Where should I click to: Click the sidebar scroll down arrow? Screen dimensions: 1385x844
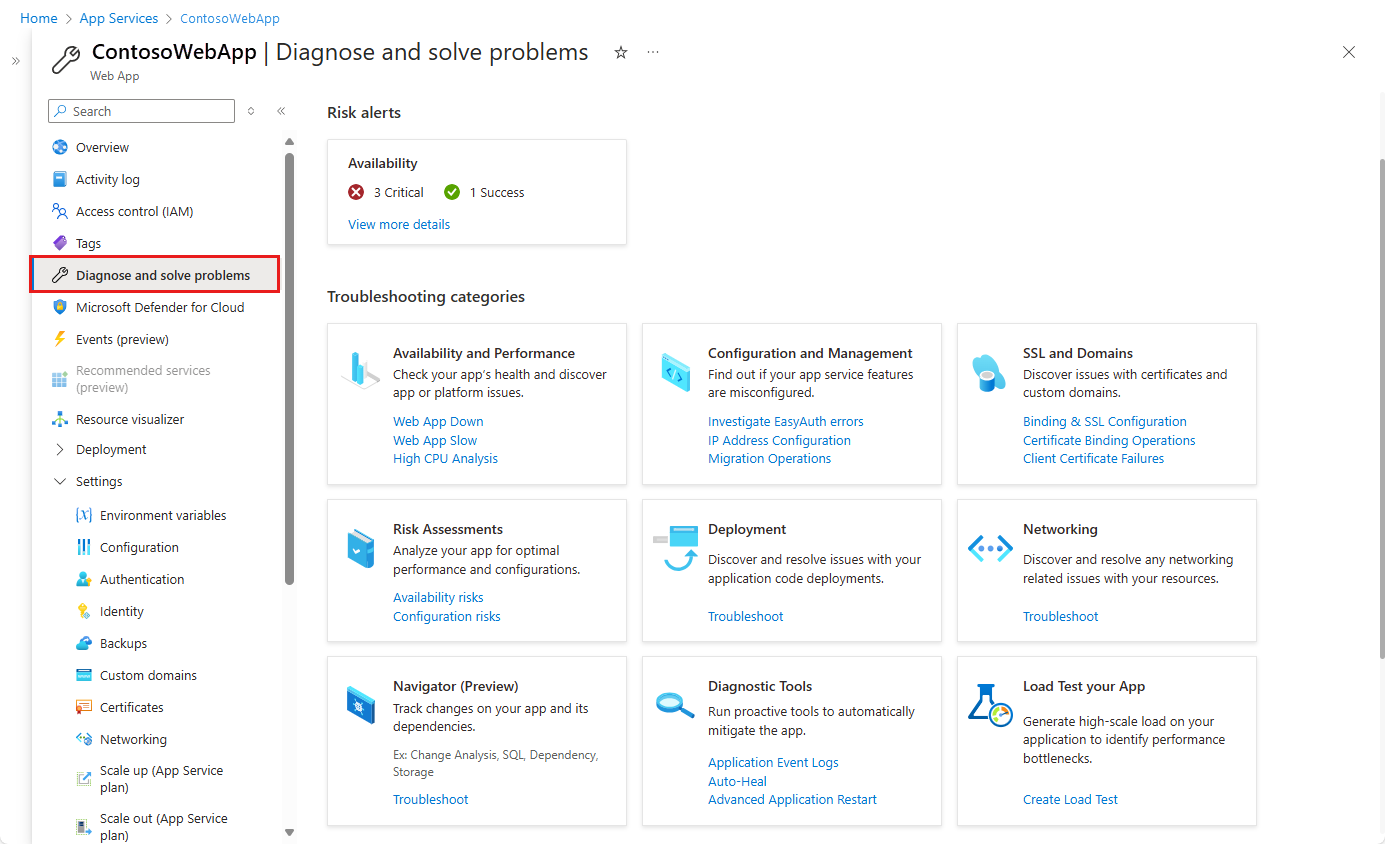(289, 832)
